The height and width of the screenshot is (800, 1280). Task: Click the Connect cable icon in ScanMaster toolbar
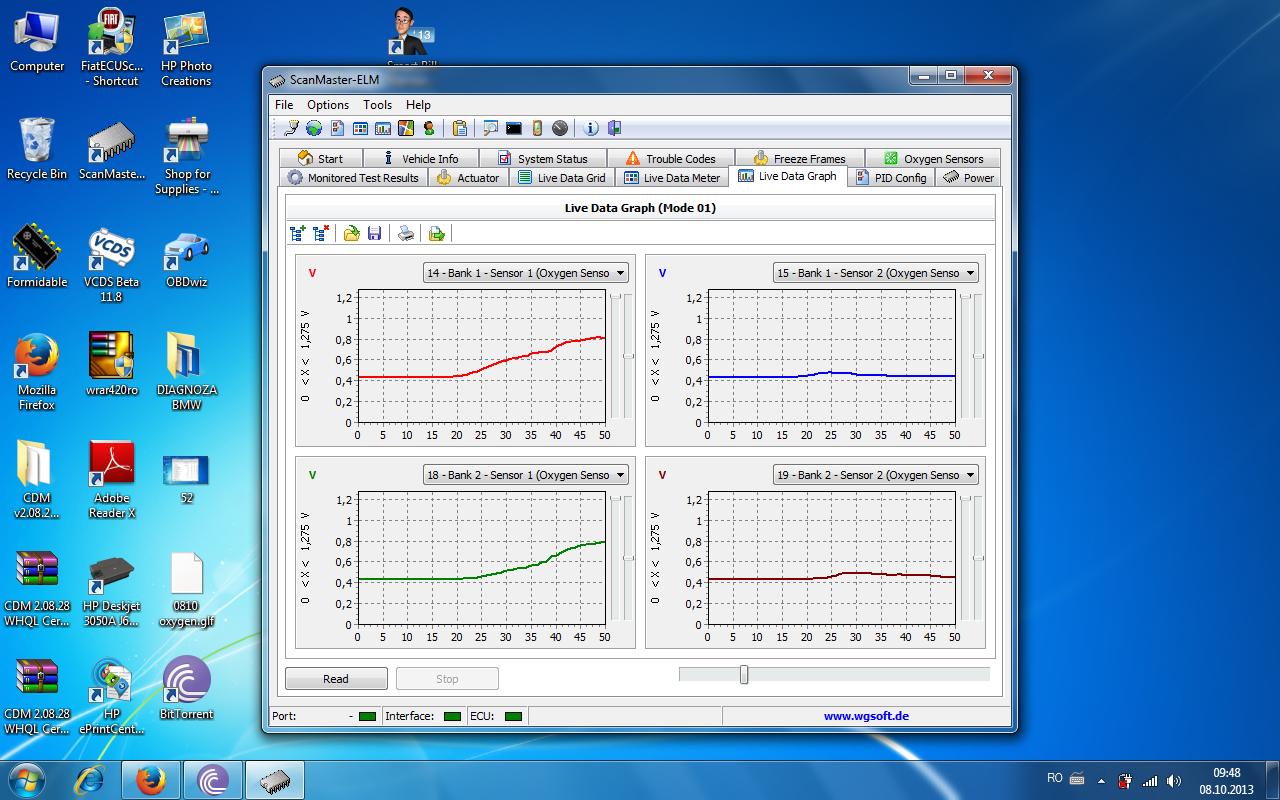click(x=291, y=128)
